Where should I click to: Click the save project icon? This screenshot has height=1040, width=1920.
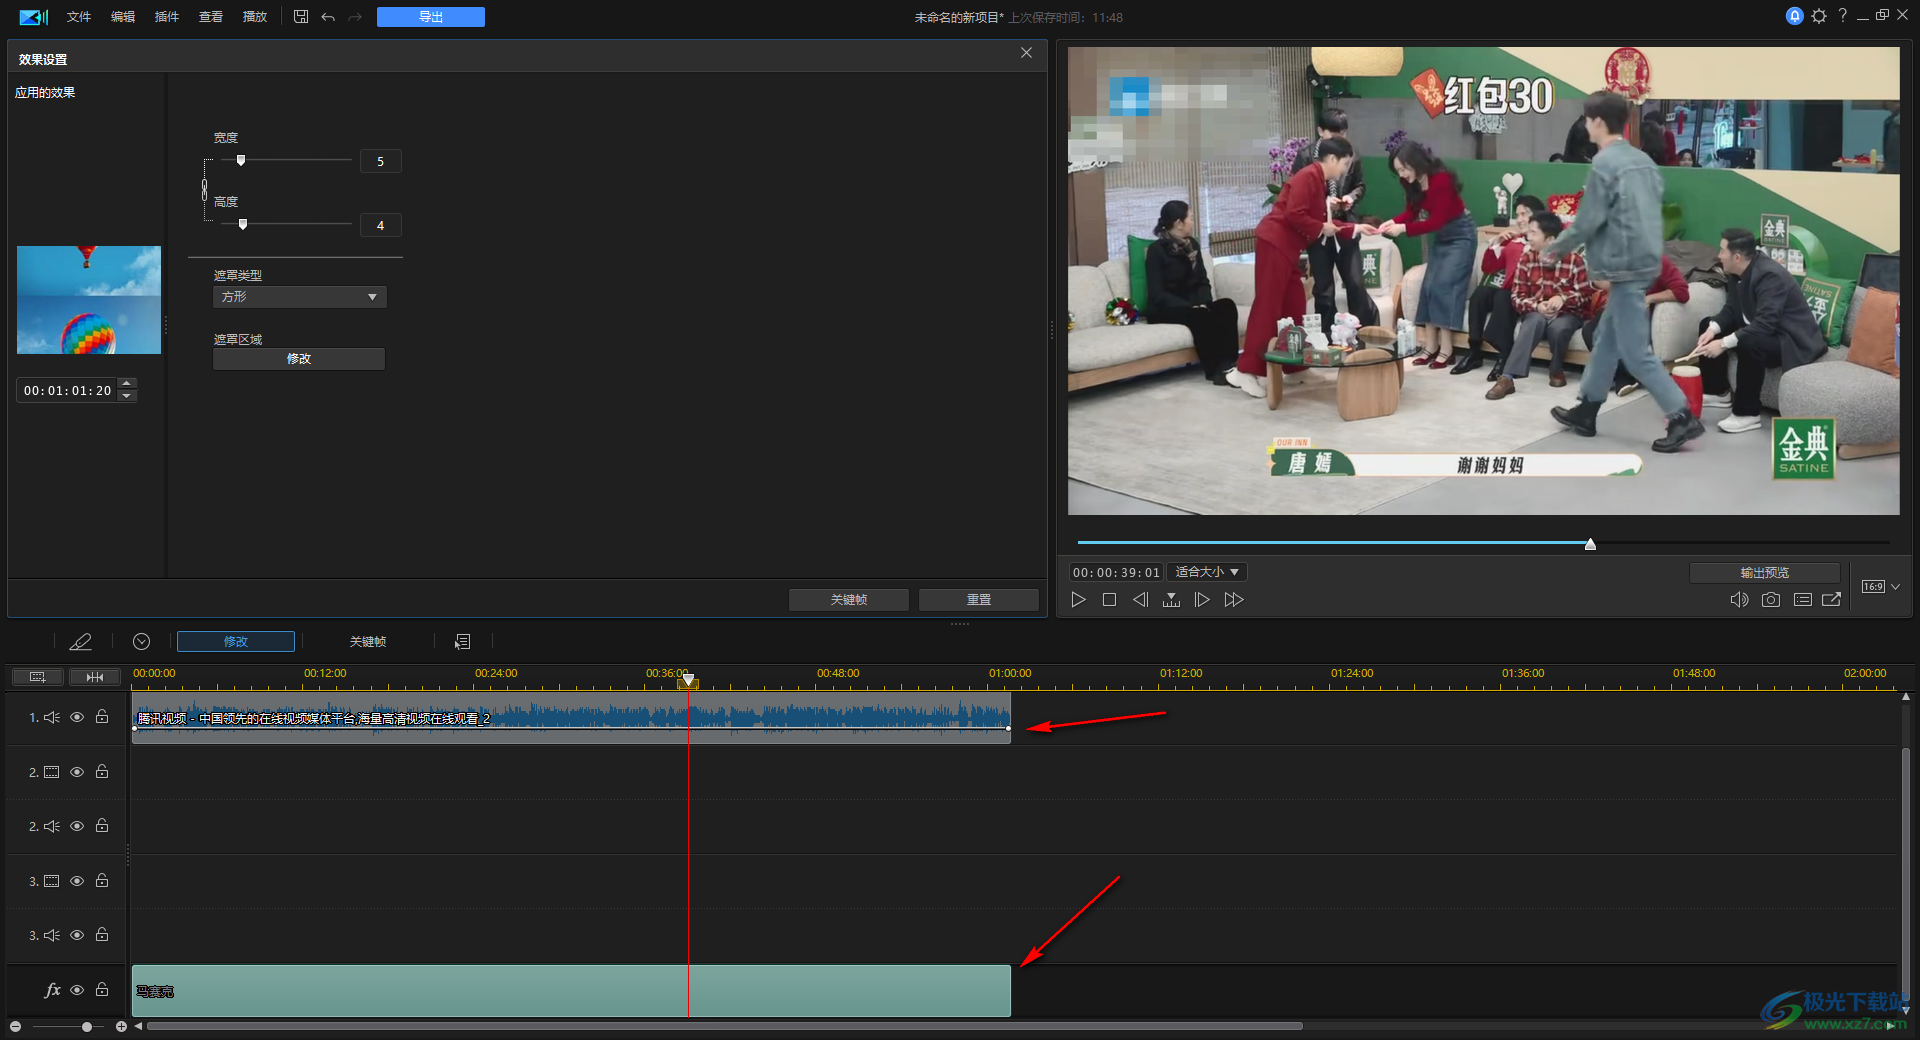[x=301, y=17]
